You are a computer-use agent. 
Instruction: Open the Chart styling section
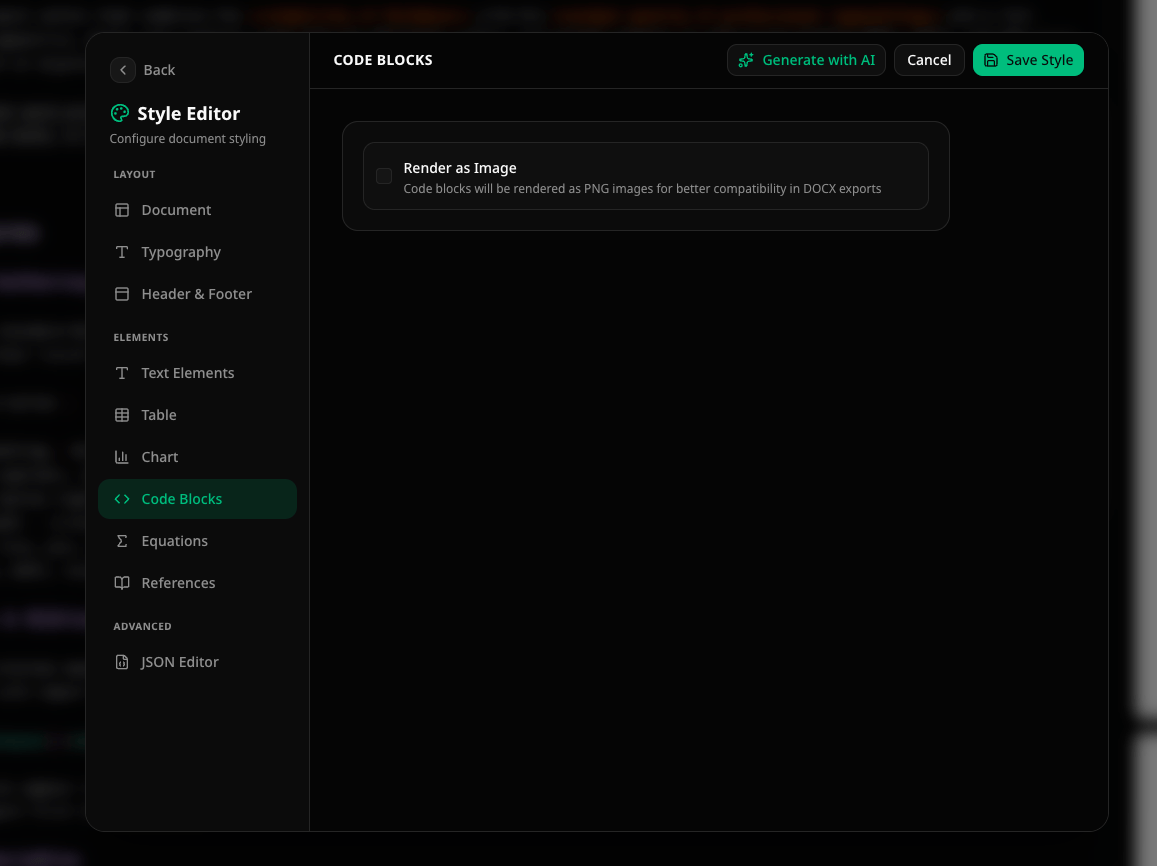point(197,457)
